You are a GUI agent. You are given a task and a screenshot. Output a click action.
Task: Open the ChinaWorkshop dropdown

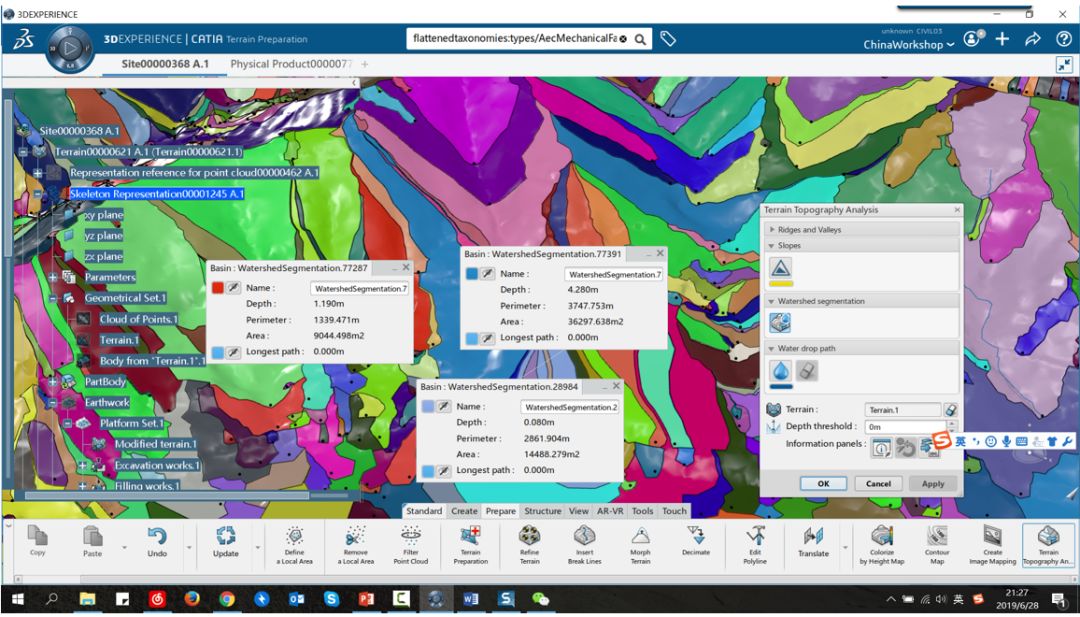pyautogui.click(x=909, y=45)
